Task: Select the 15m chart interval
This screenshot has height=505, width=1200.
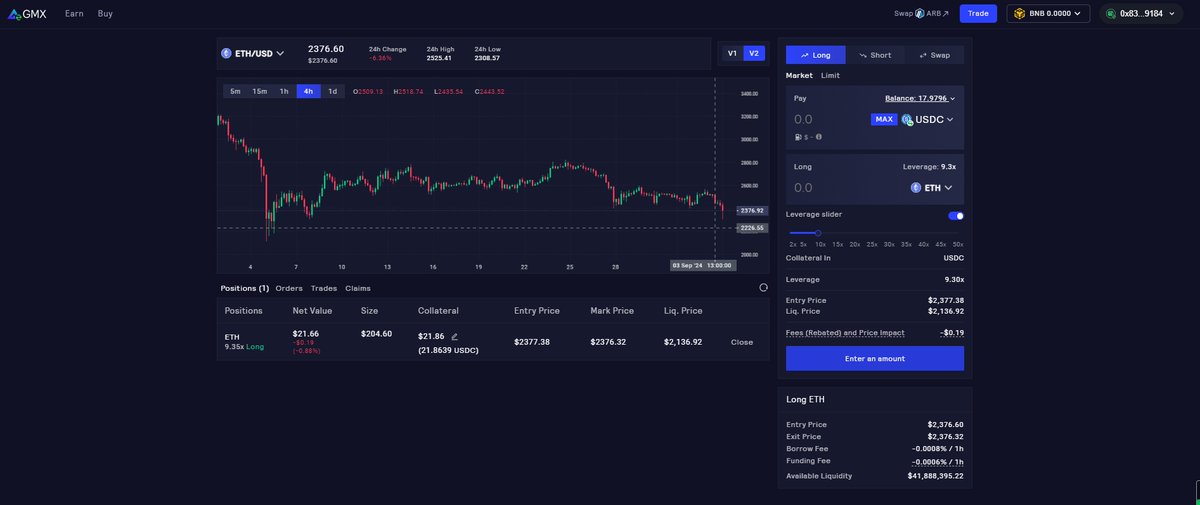Action: (259, 91)
